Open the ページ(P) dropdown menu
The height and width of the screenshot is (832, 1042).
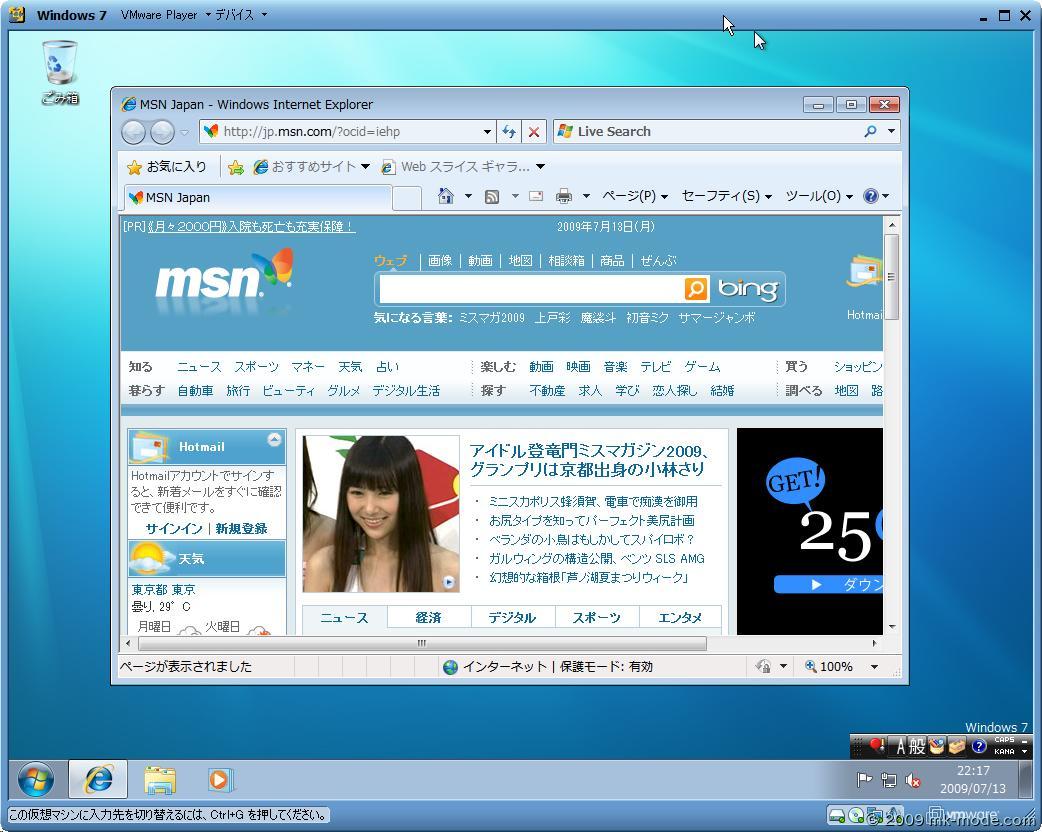click(634, 196)
